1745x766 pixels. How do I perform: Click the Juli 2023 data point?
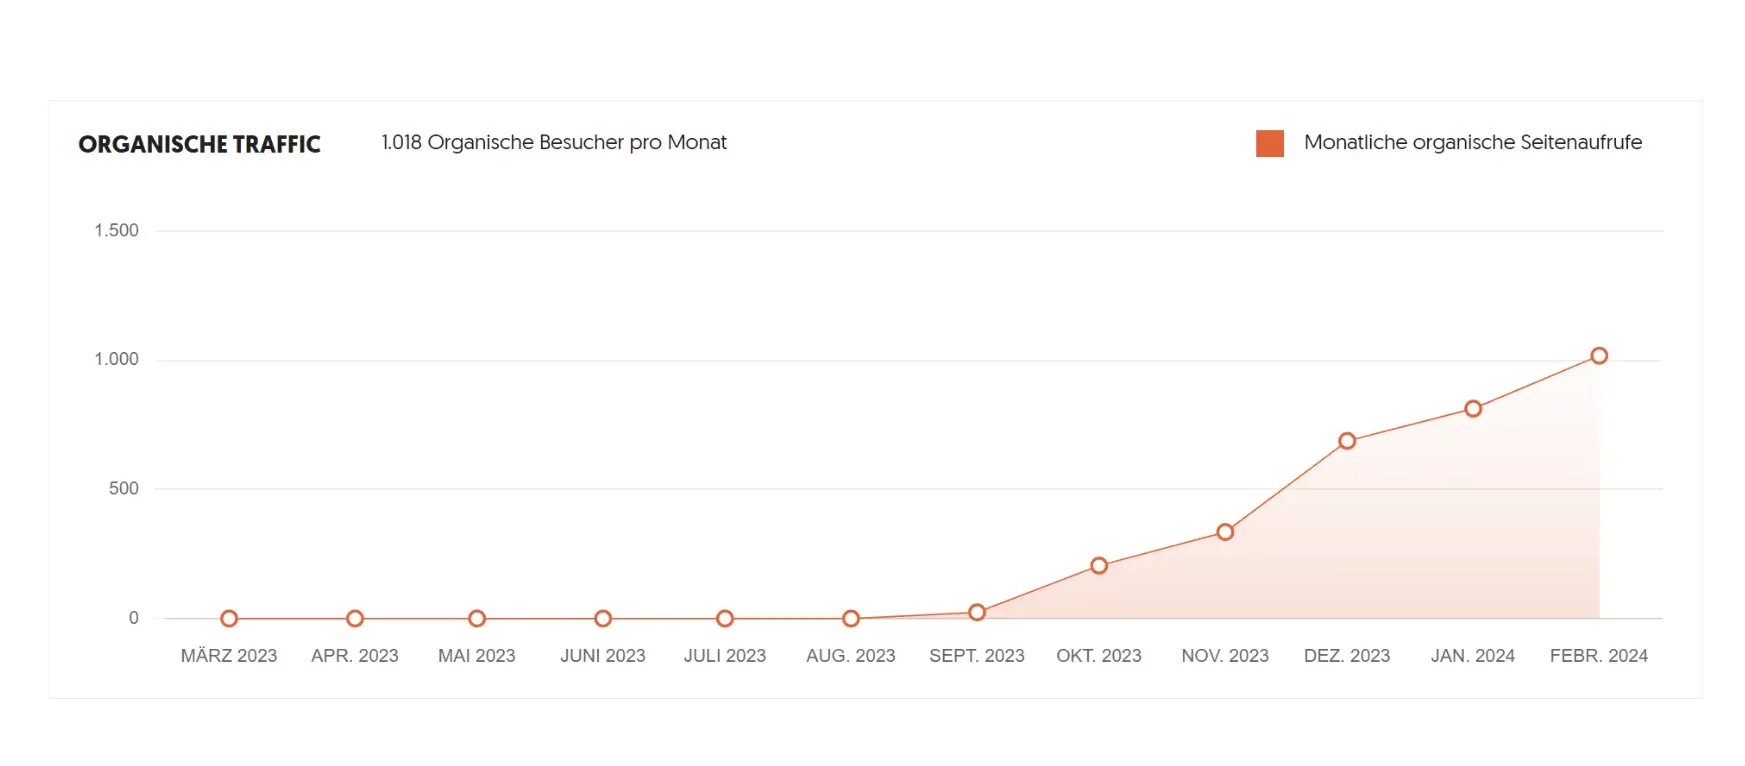point(724,619)
